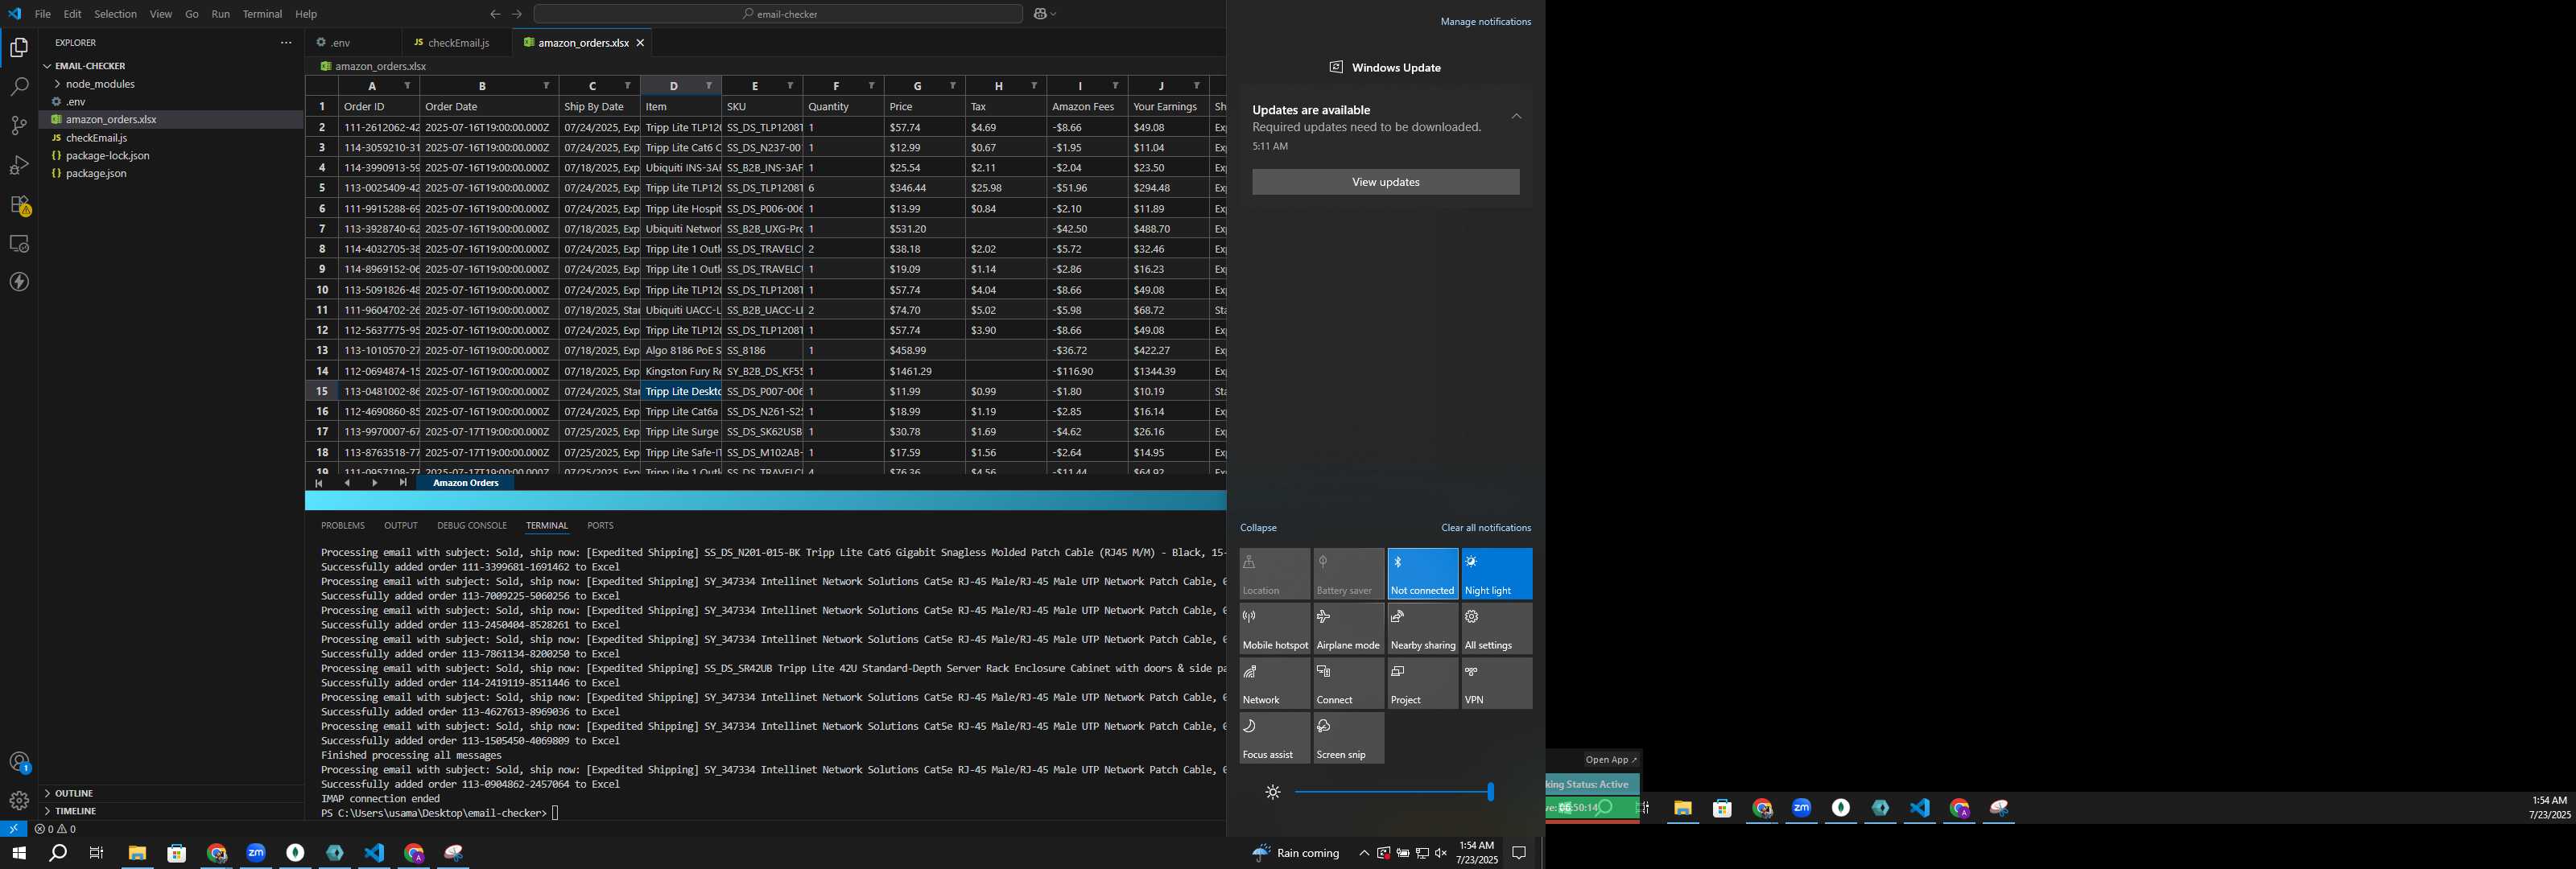
Task: Click the muted volume icon in the system tray
Action: tap(1441, 853)
